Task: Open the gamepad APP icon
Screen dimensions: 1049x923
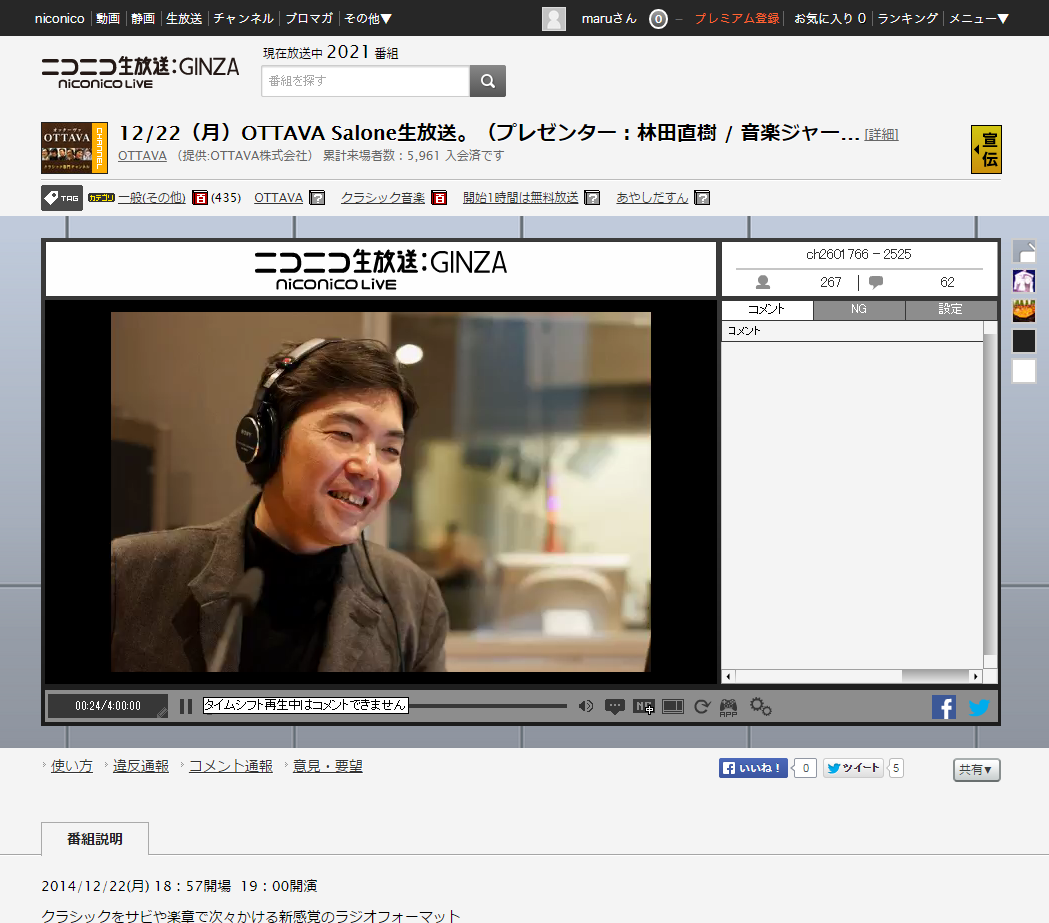Action: click(x=729, y=707)
